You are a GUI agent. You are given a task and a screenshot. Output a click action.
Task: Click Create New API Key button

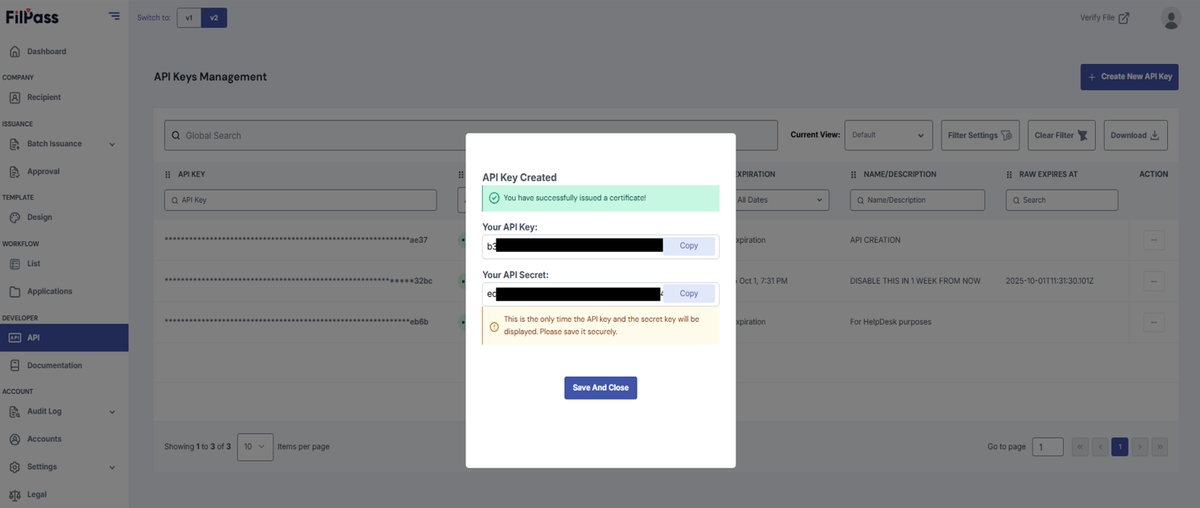pyautogui.click(x=1129, y=77)
